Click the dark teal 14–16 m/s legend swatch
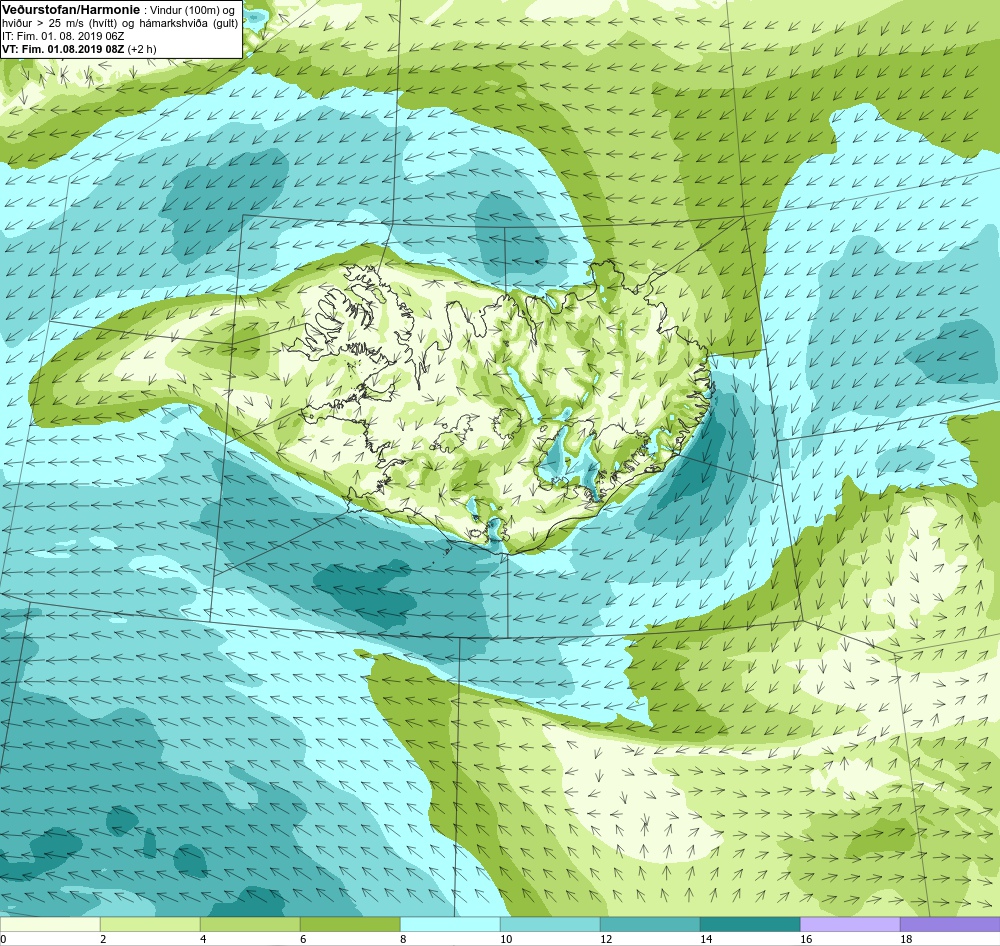The height and width of the screenshot is (946, 1000). (750, 924)
